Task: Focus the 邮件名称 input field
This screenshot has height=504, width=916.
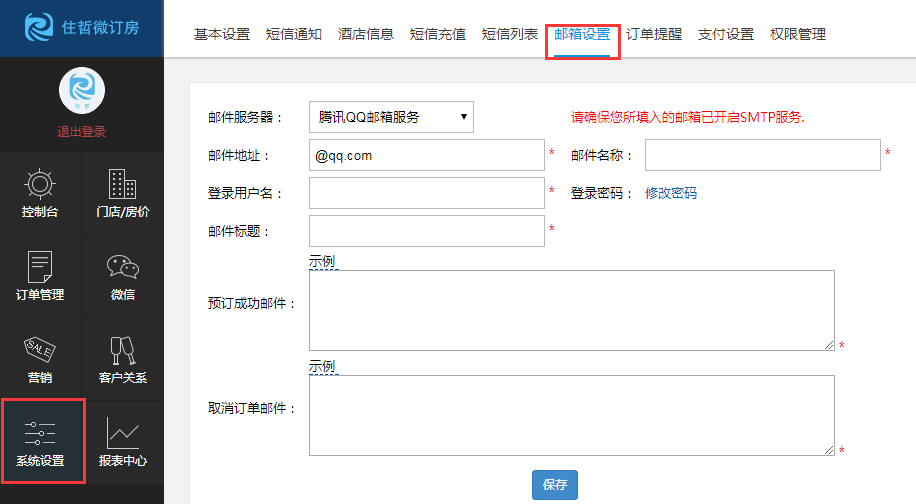Action: (x=763, y=155)
